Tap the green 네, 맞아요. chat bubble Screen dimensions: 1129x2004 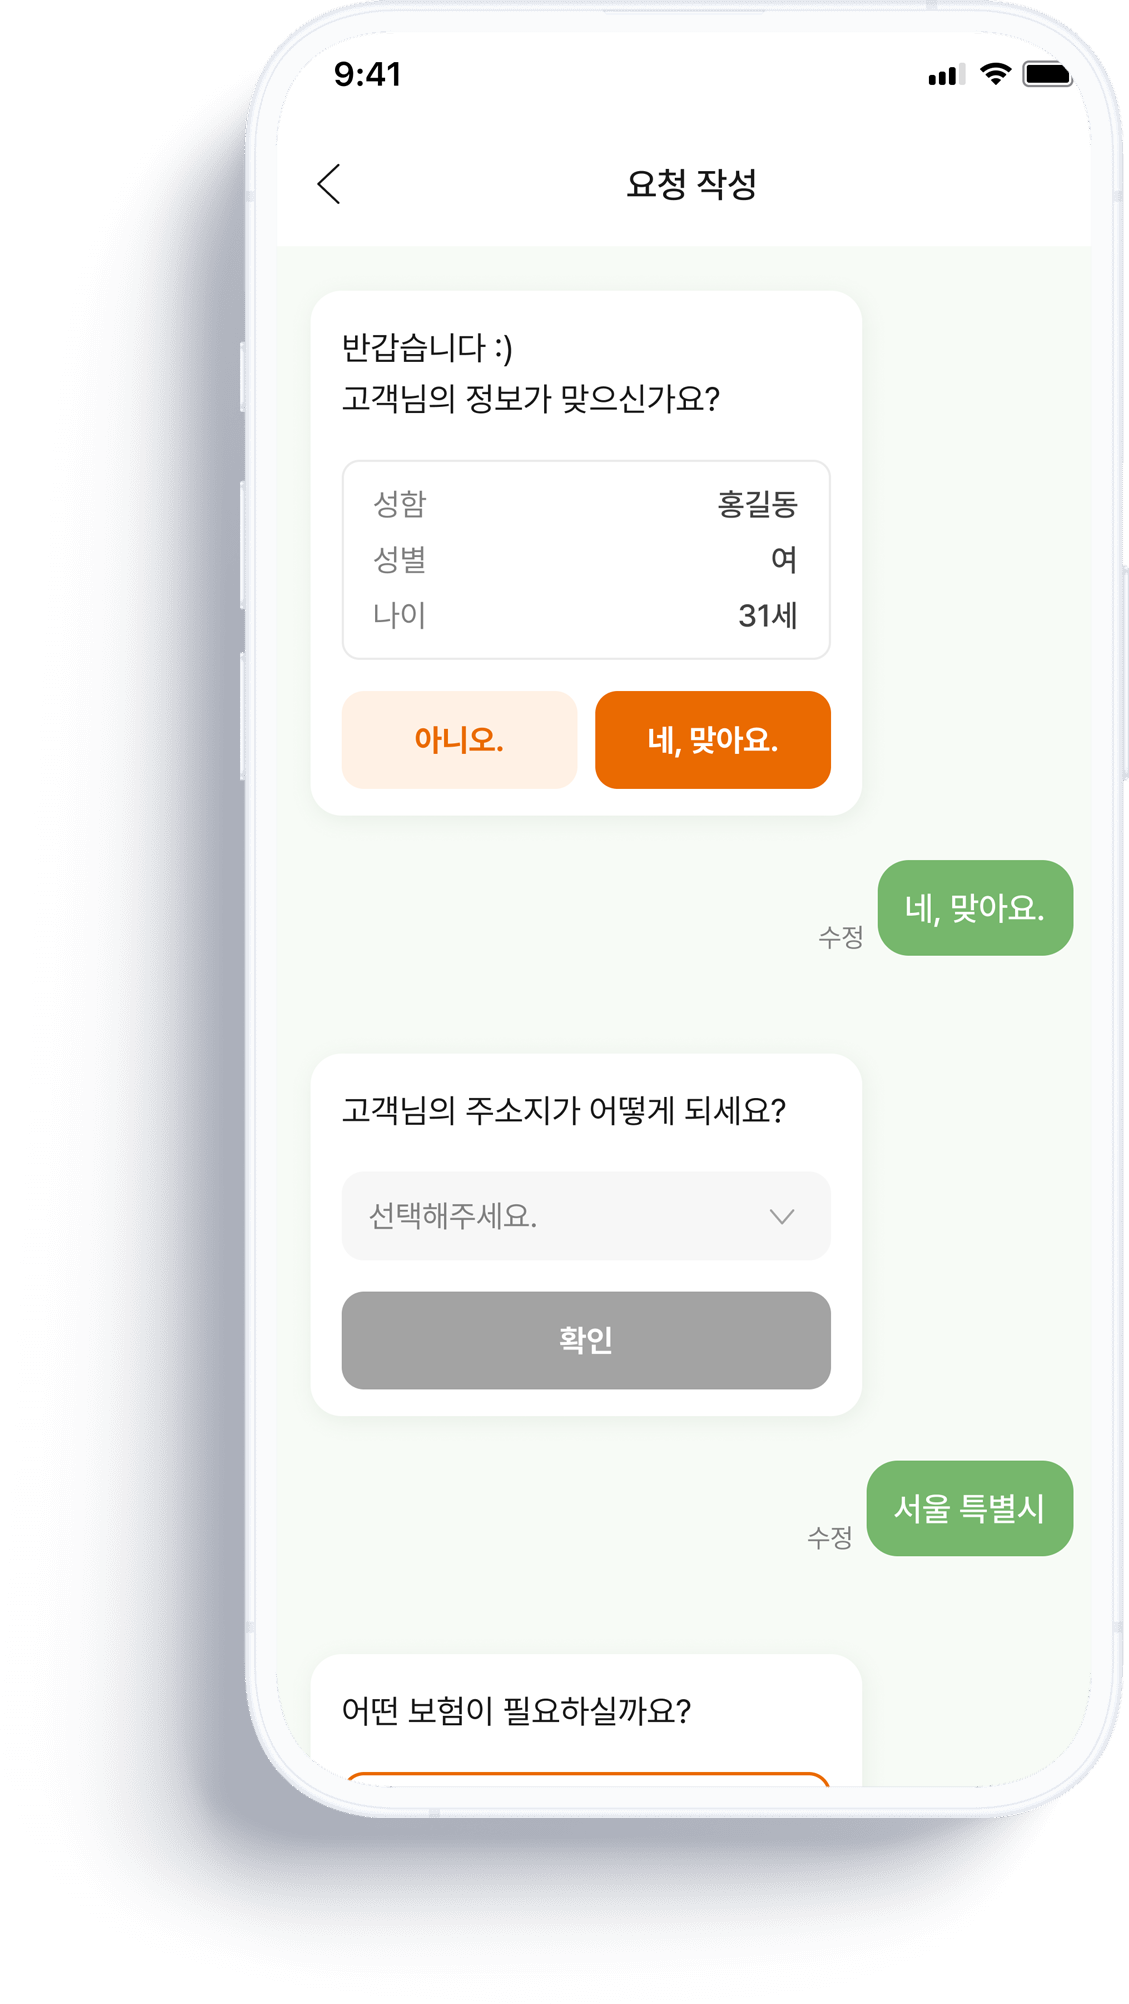tap(975, 908)
